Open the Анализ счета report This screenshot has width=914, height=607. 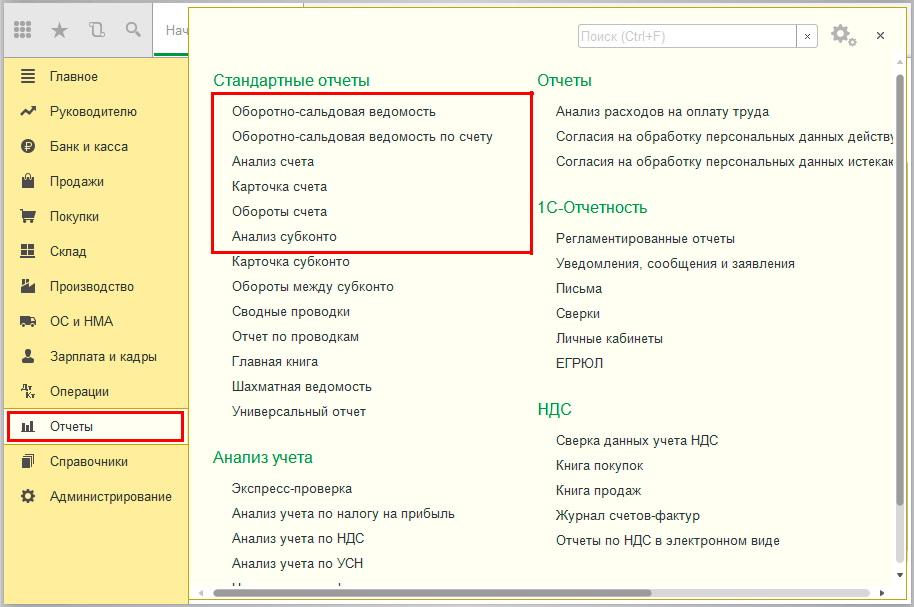(273, 162)
